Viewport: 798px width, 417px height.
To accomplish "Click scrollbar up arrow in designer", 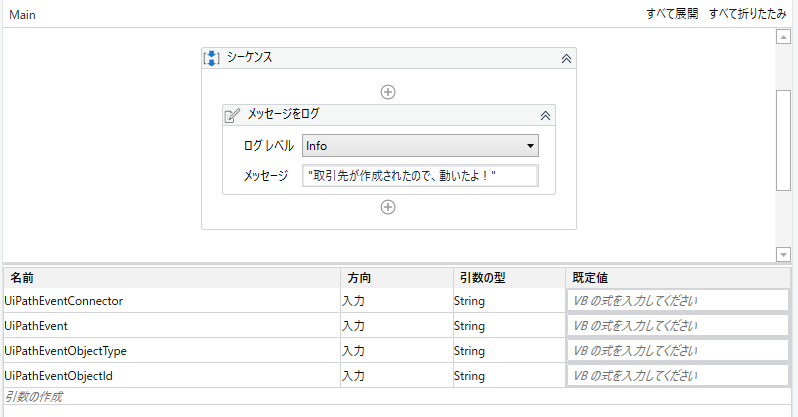I will [783, 37].
